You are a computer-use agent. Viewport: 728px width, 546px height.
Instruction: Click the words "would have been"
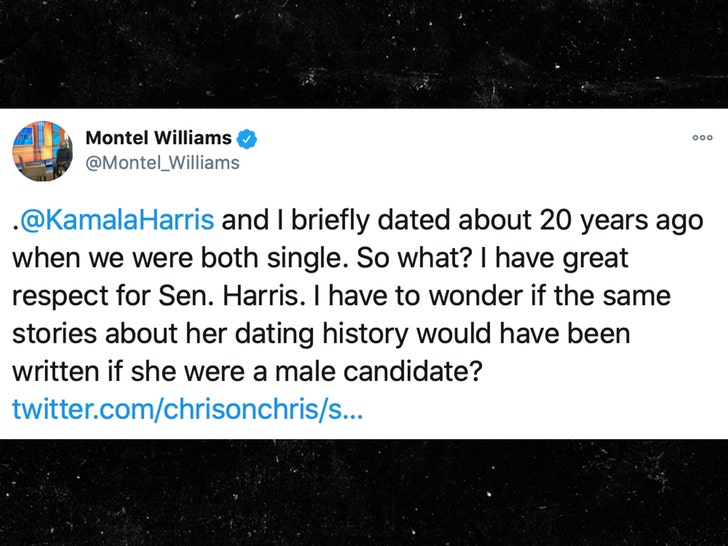523,334
